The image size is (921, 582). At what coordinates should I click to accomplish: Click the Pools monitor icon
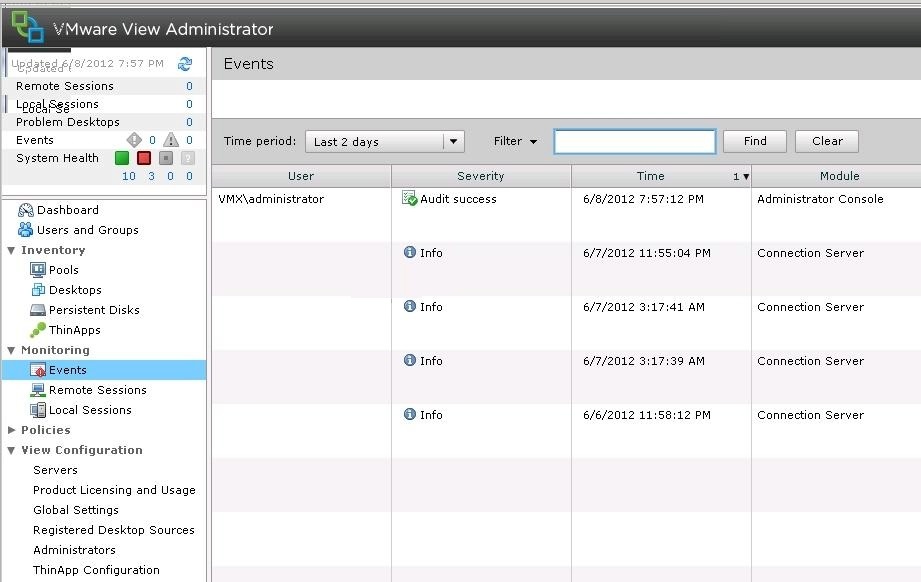[x=38, y=270]
